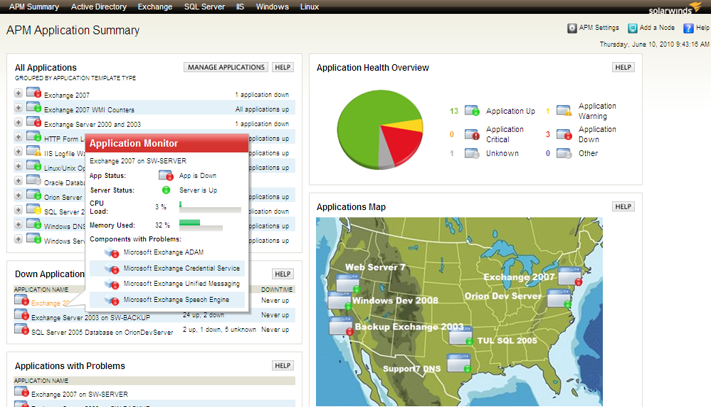Open Microsoft Exchange Credential Service component

[181, 268]
